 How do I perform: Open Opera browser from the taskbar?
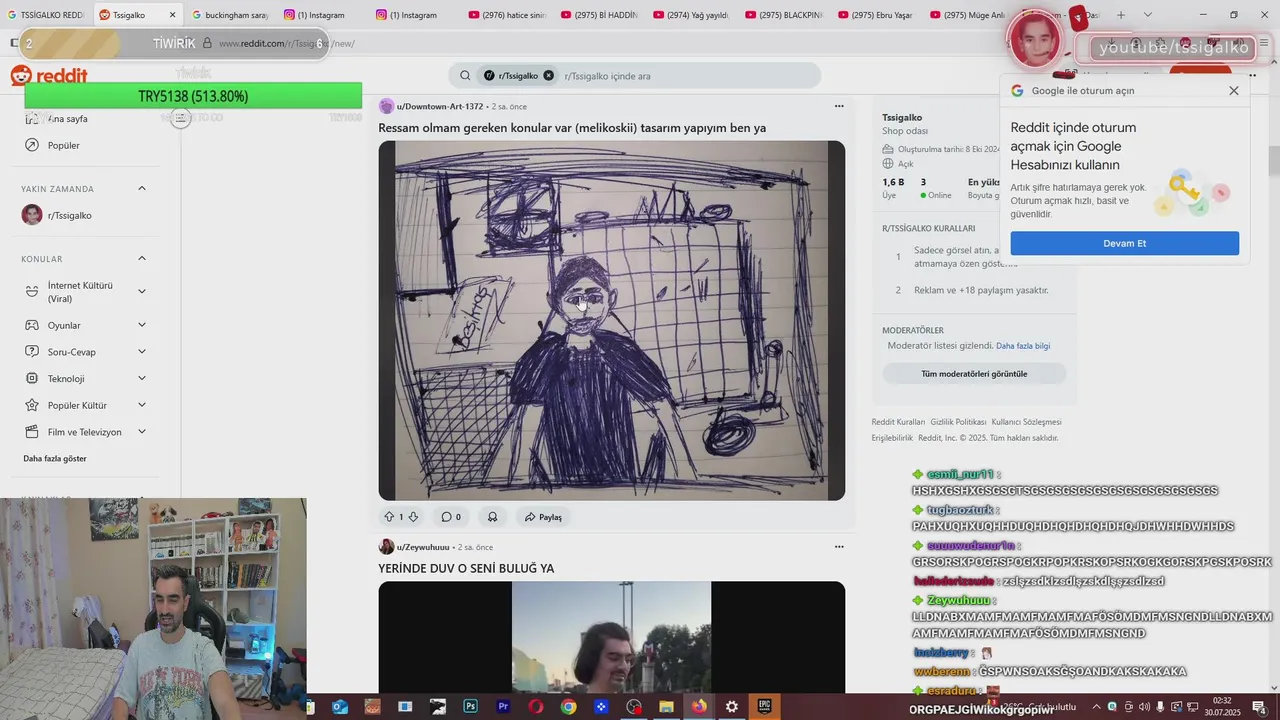coord(536,707)
